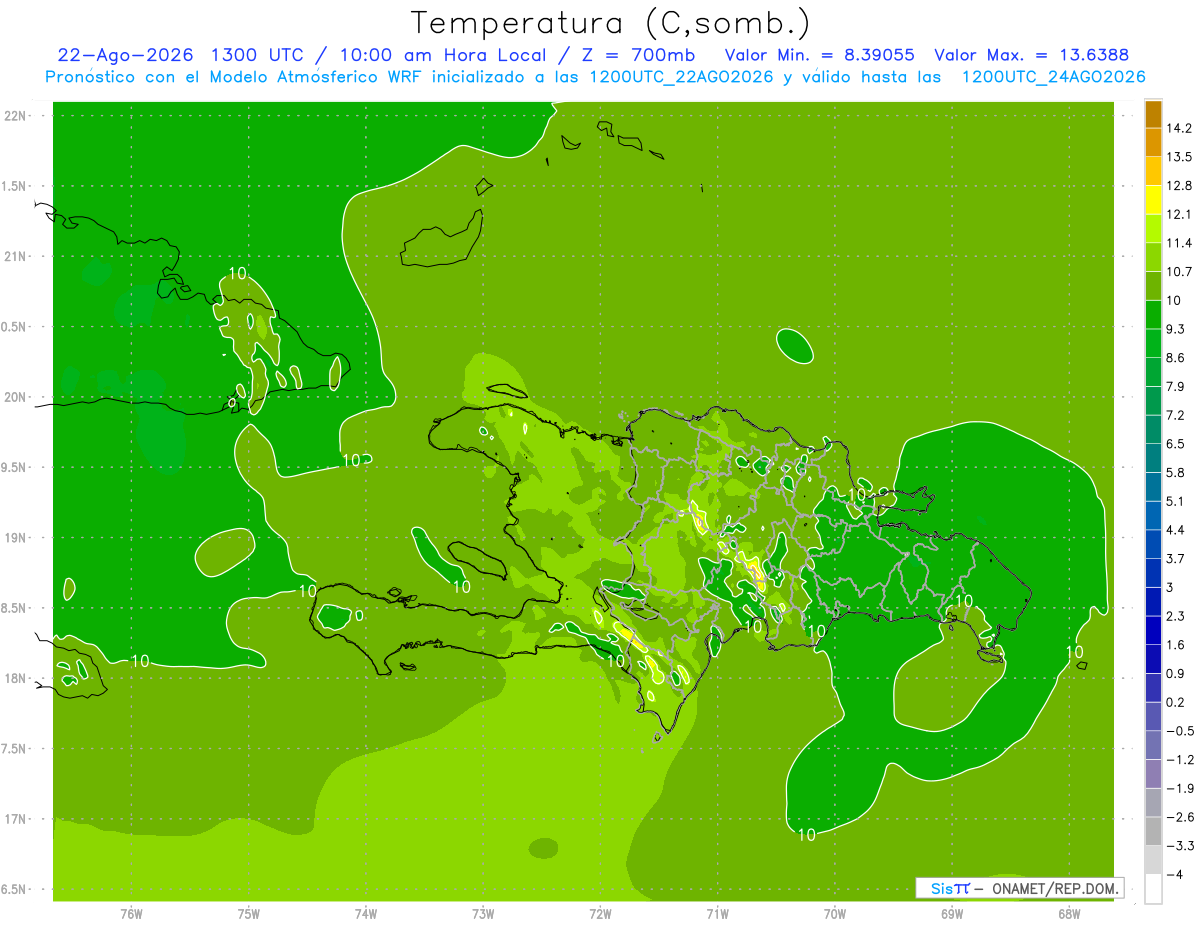Select the green legend band between 9.3 and 10
This screenshot has width=1200, height=927.
click(1153, 314)
